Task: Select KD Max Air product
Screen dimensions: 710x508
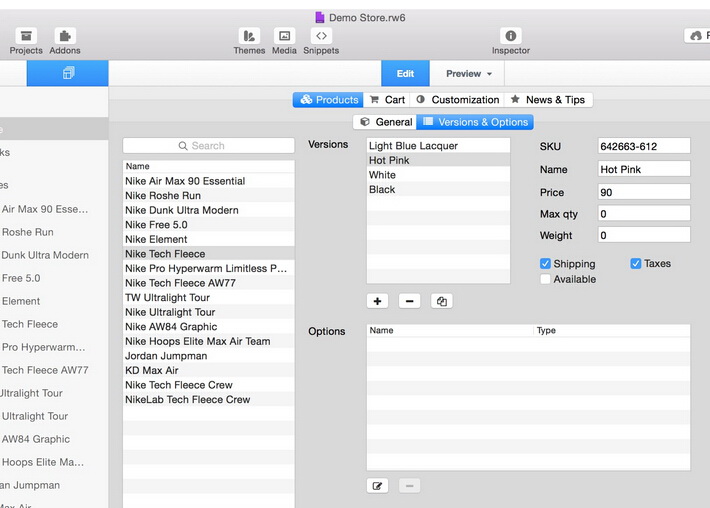Action: click(208, 370)
